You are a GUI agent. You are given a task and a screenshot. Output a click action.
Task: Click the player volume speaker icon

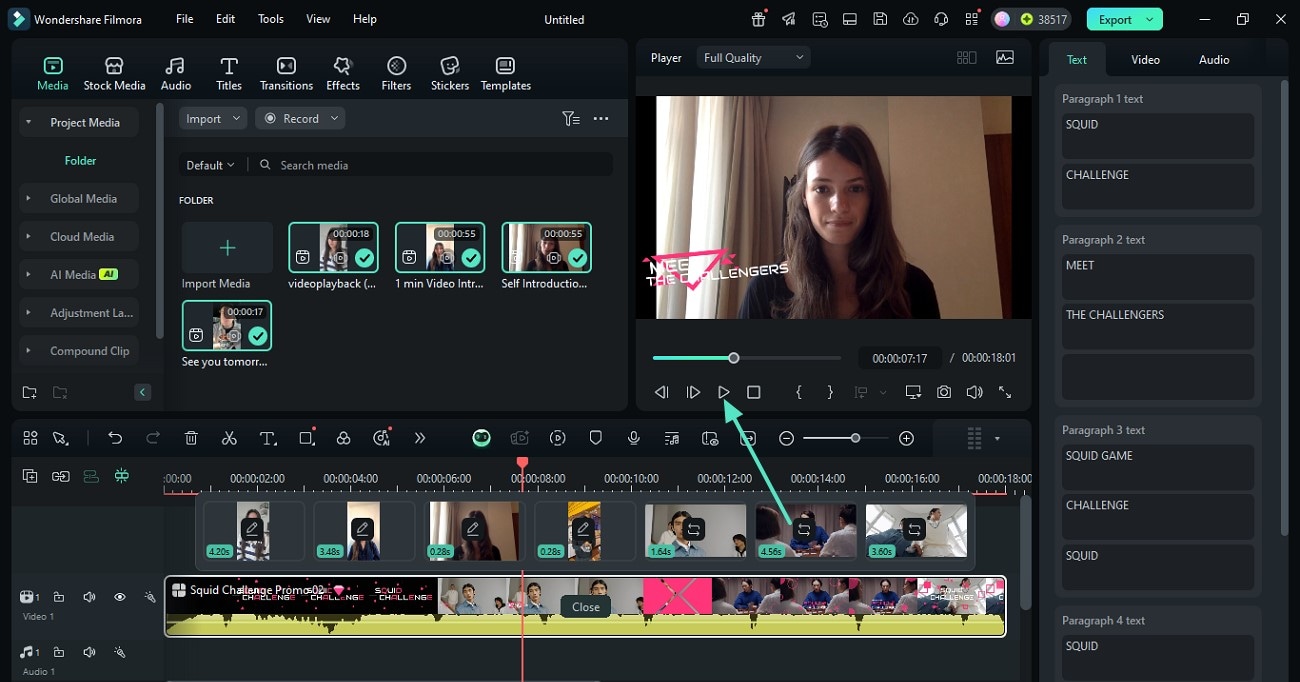(974, 392)
